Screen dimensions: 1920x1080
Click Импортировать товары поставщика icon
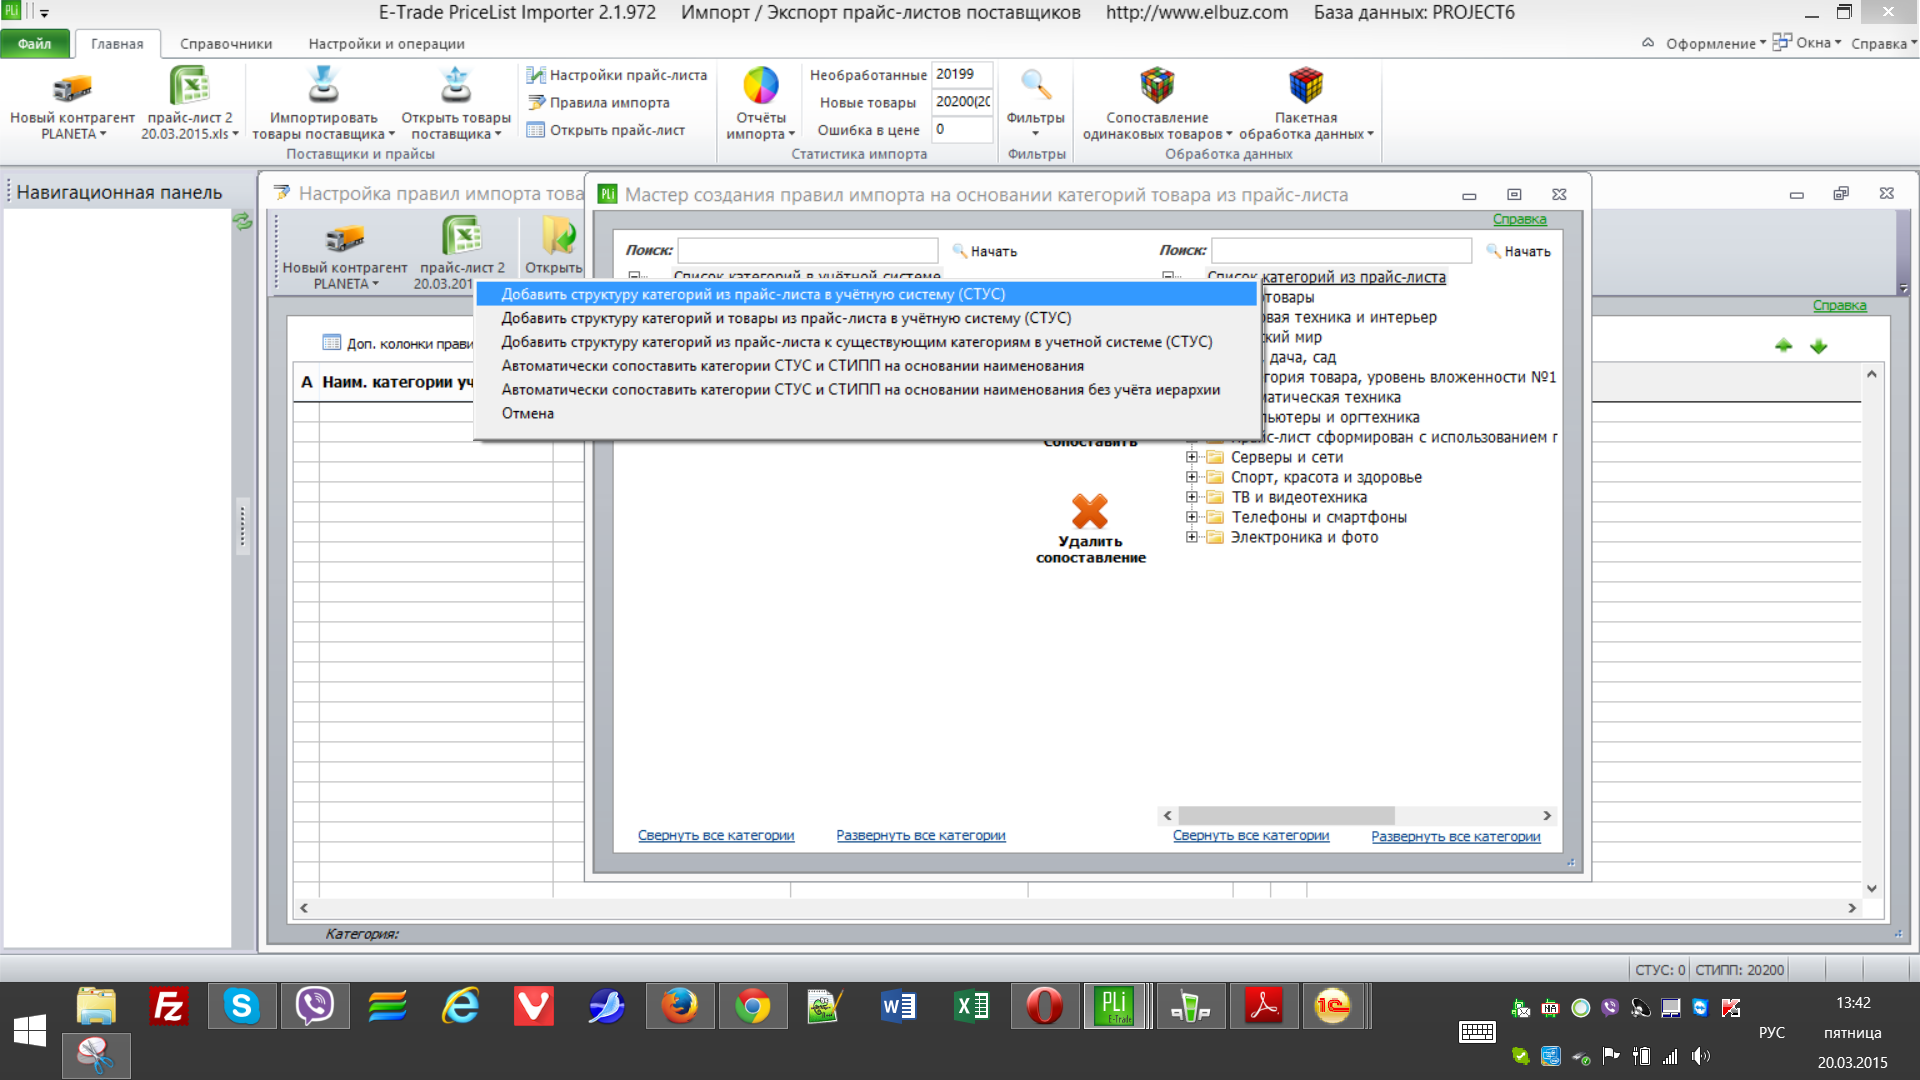coord(323,85)
